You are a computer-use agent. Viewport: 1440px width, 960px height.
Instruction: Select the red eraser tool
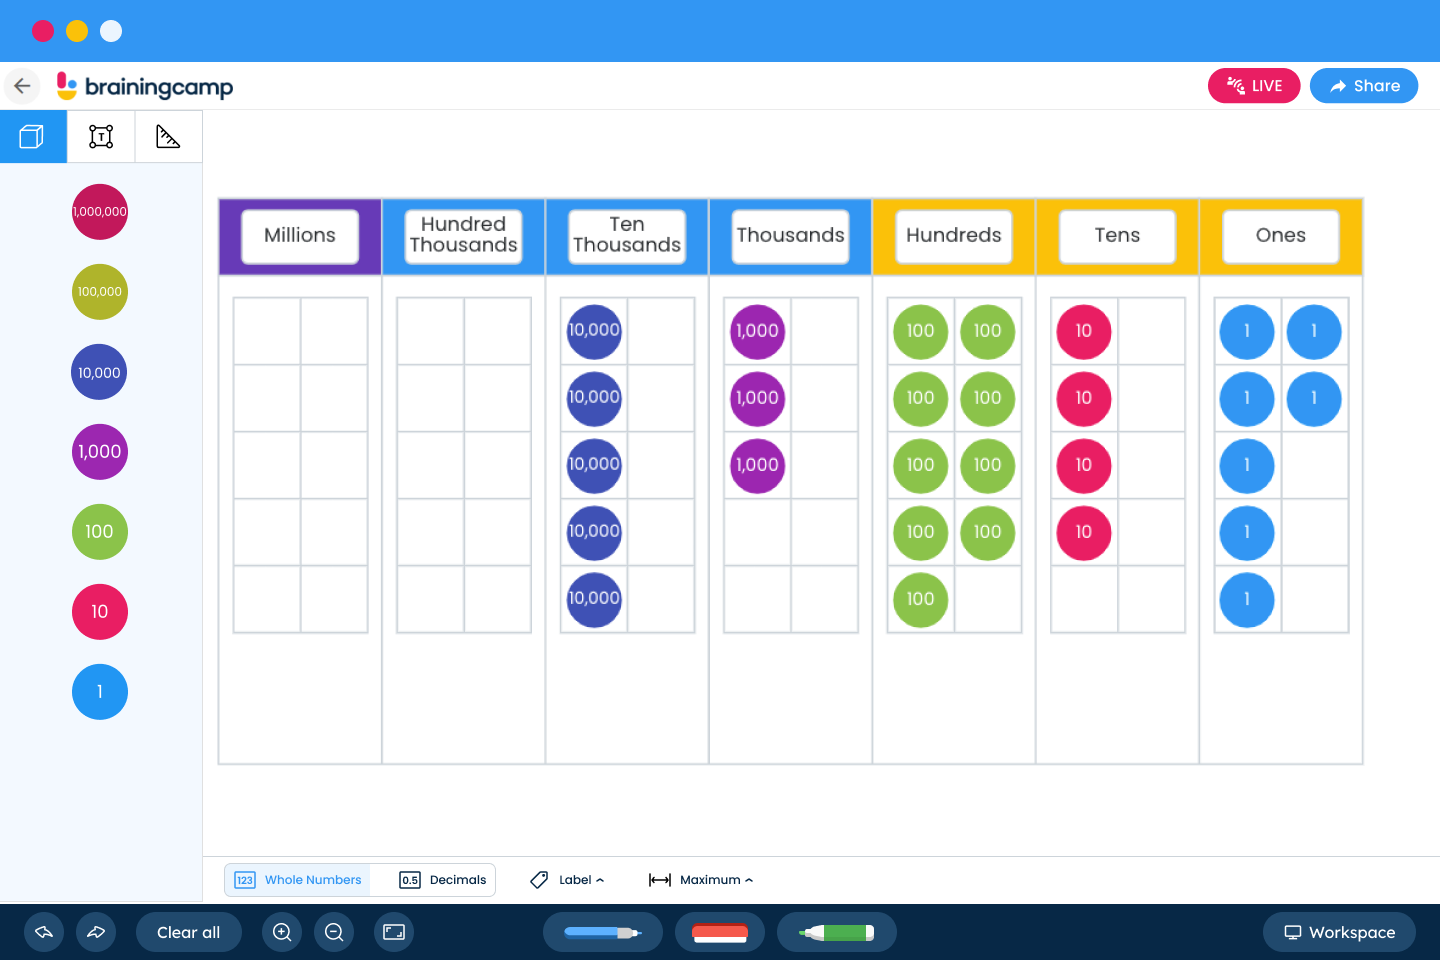click(720, 932)
